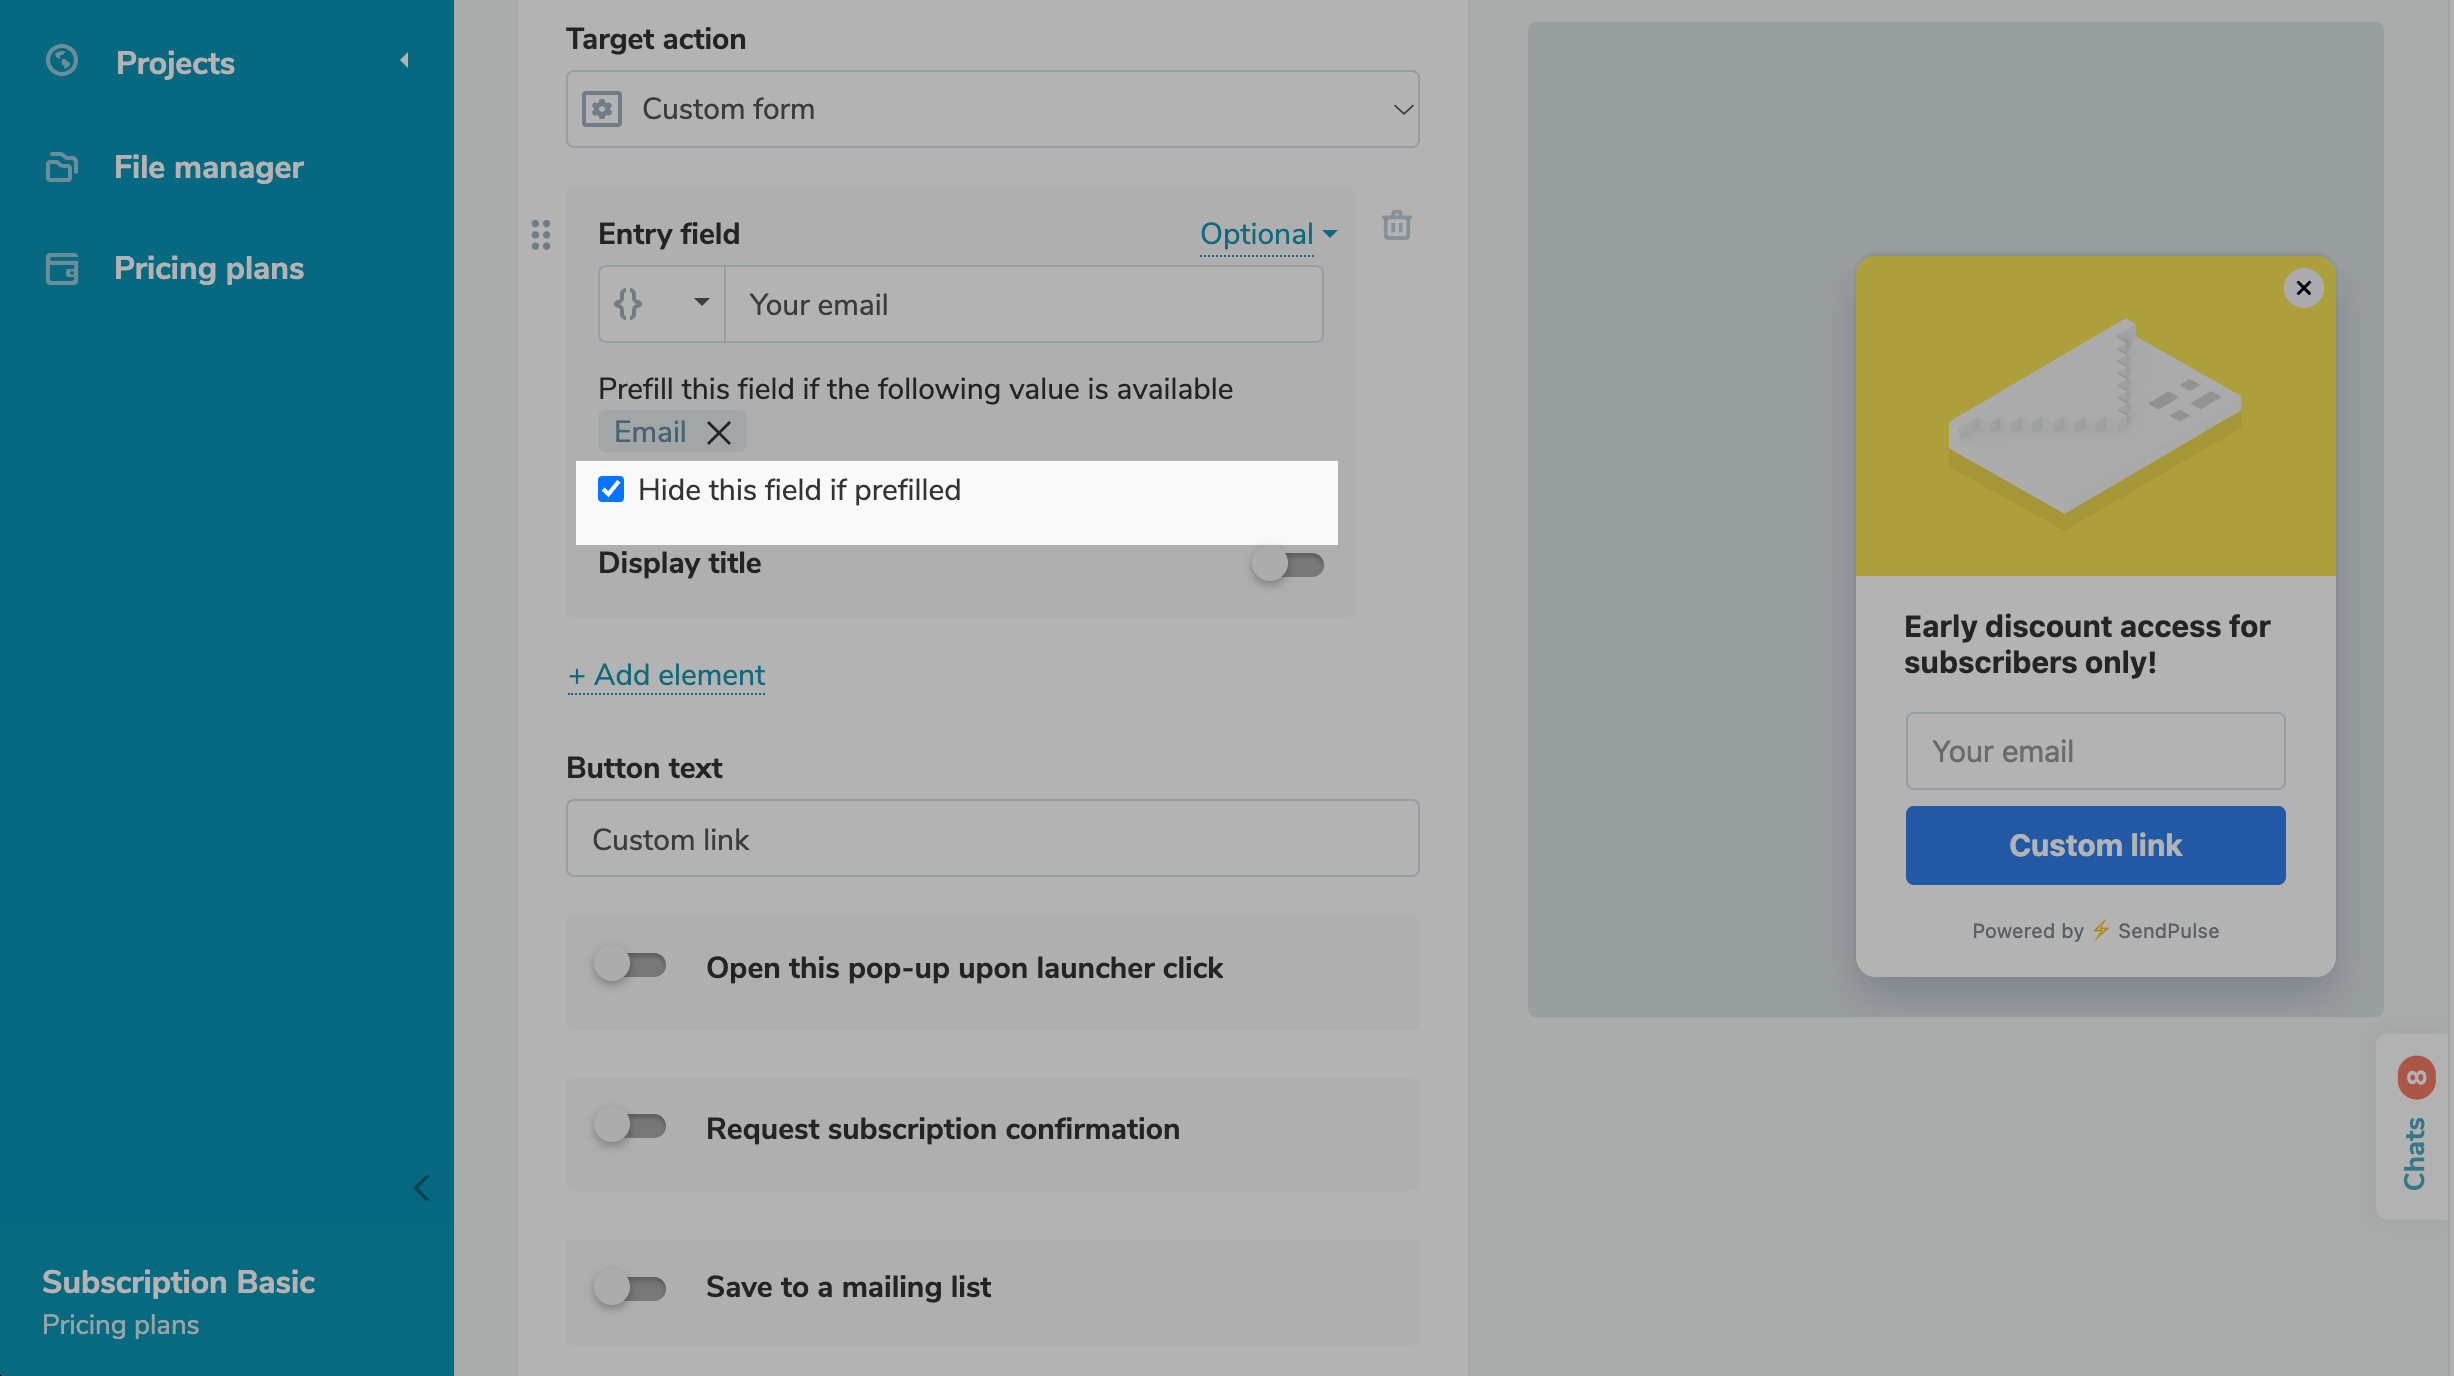Screen dimensions: 2454x1376
Task: Delete the entry field with trash icon
Action: pyautogui.click(x=1396, y=226)
